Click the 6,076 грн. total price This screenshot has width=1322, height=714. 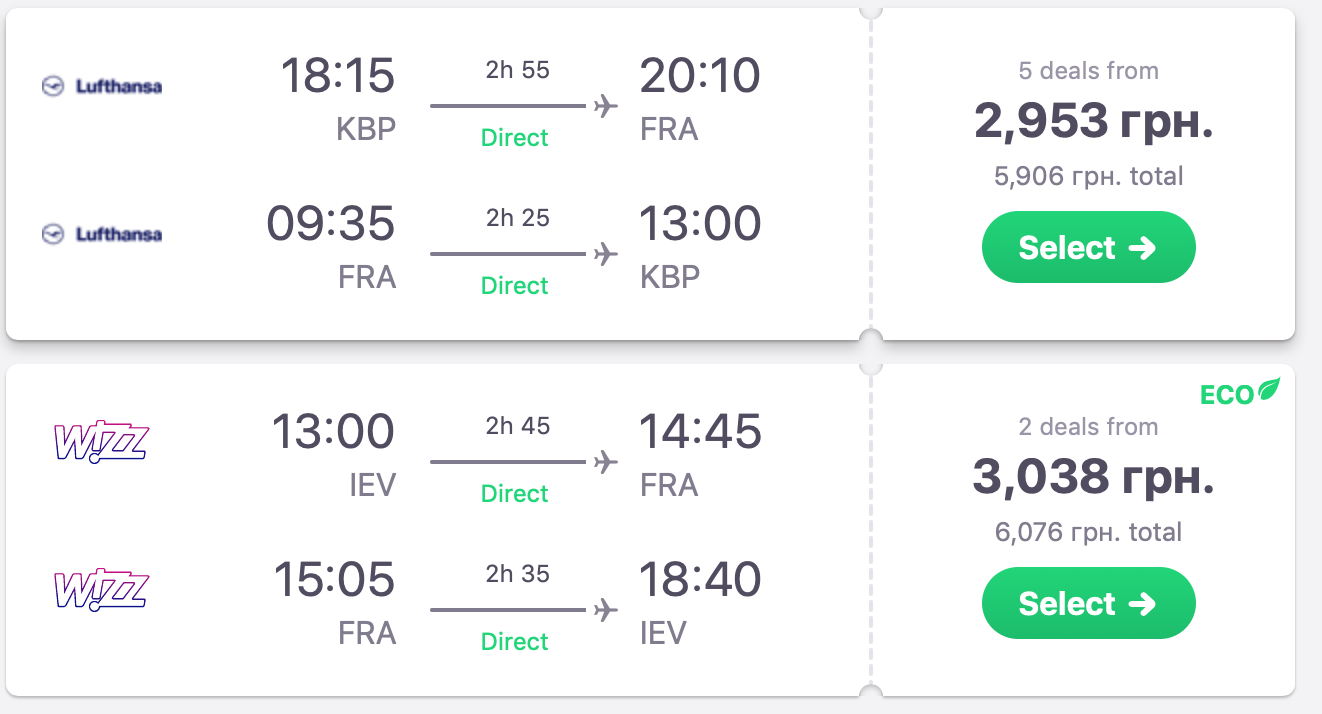(x=1088, y=533)
